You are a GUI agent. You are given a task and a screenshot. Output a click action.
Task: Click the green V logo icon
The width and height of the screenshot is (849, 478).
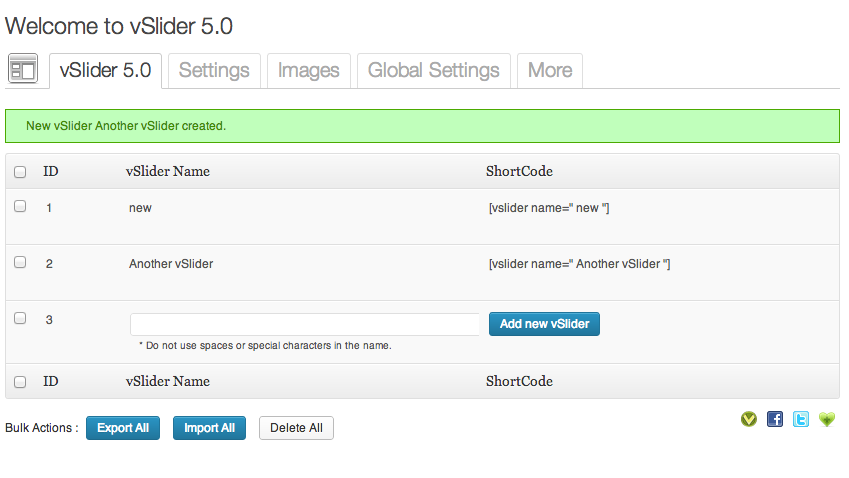749,419
